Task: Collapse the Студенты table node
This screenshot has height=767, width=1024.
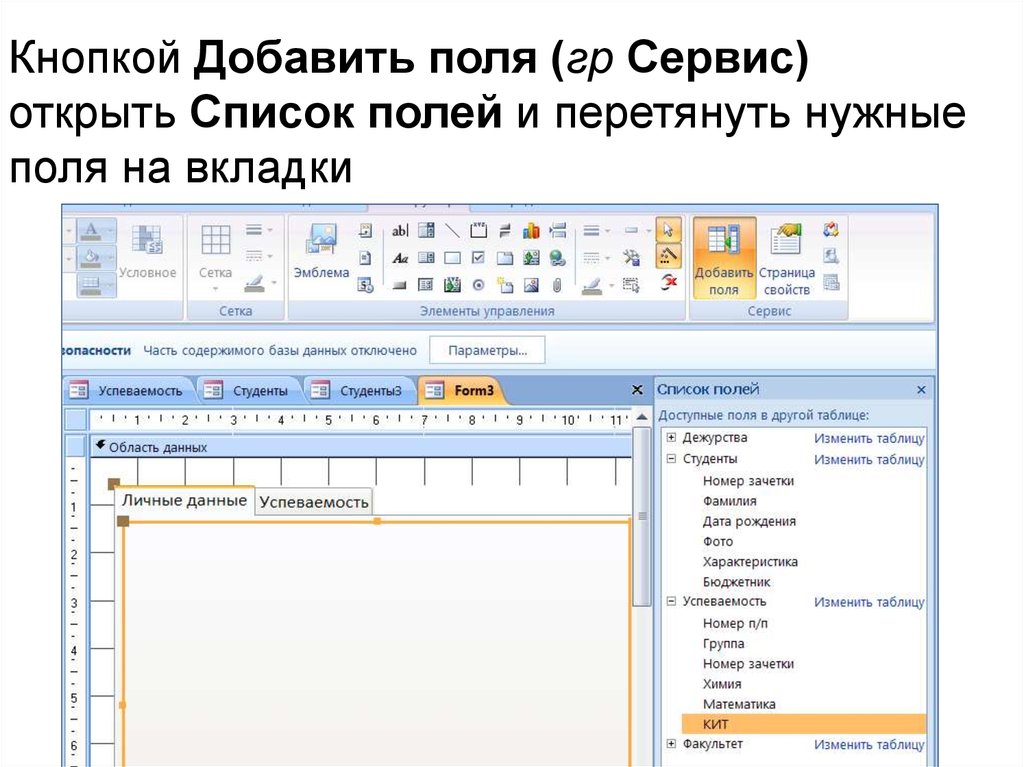Action: pos(671,459)
